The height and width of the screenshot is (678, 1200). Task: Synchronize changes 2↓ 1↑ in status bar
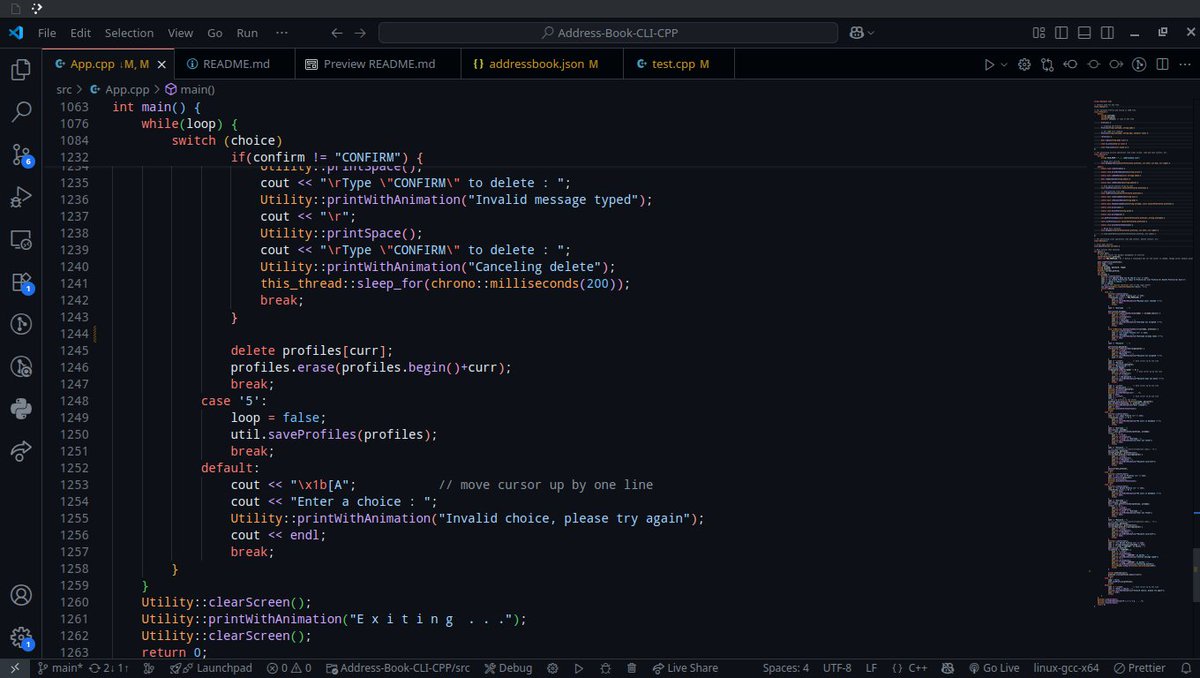[109, 668]
